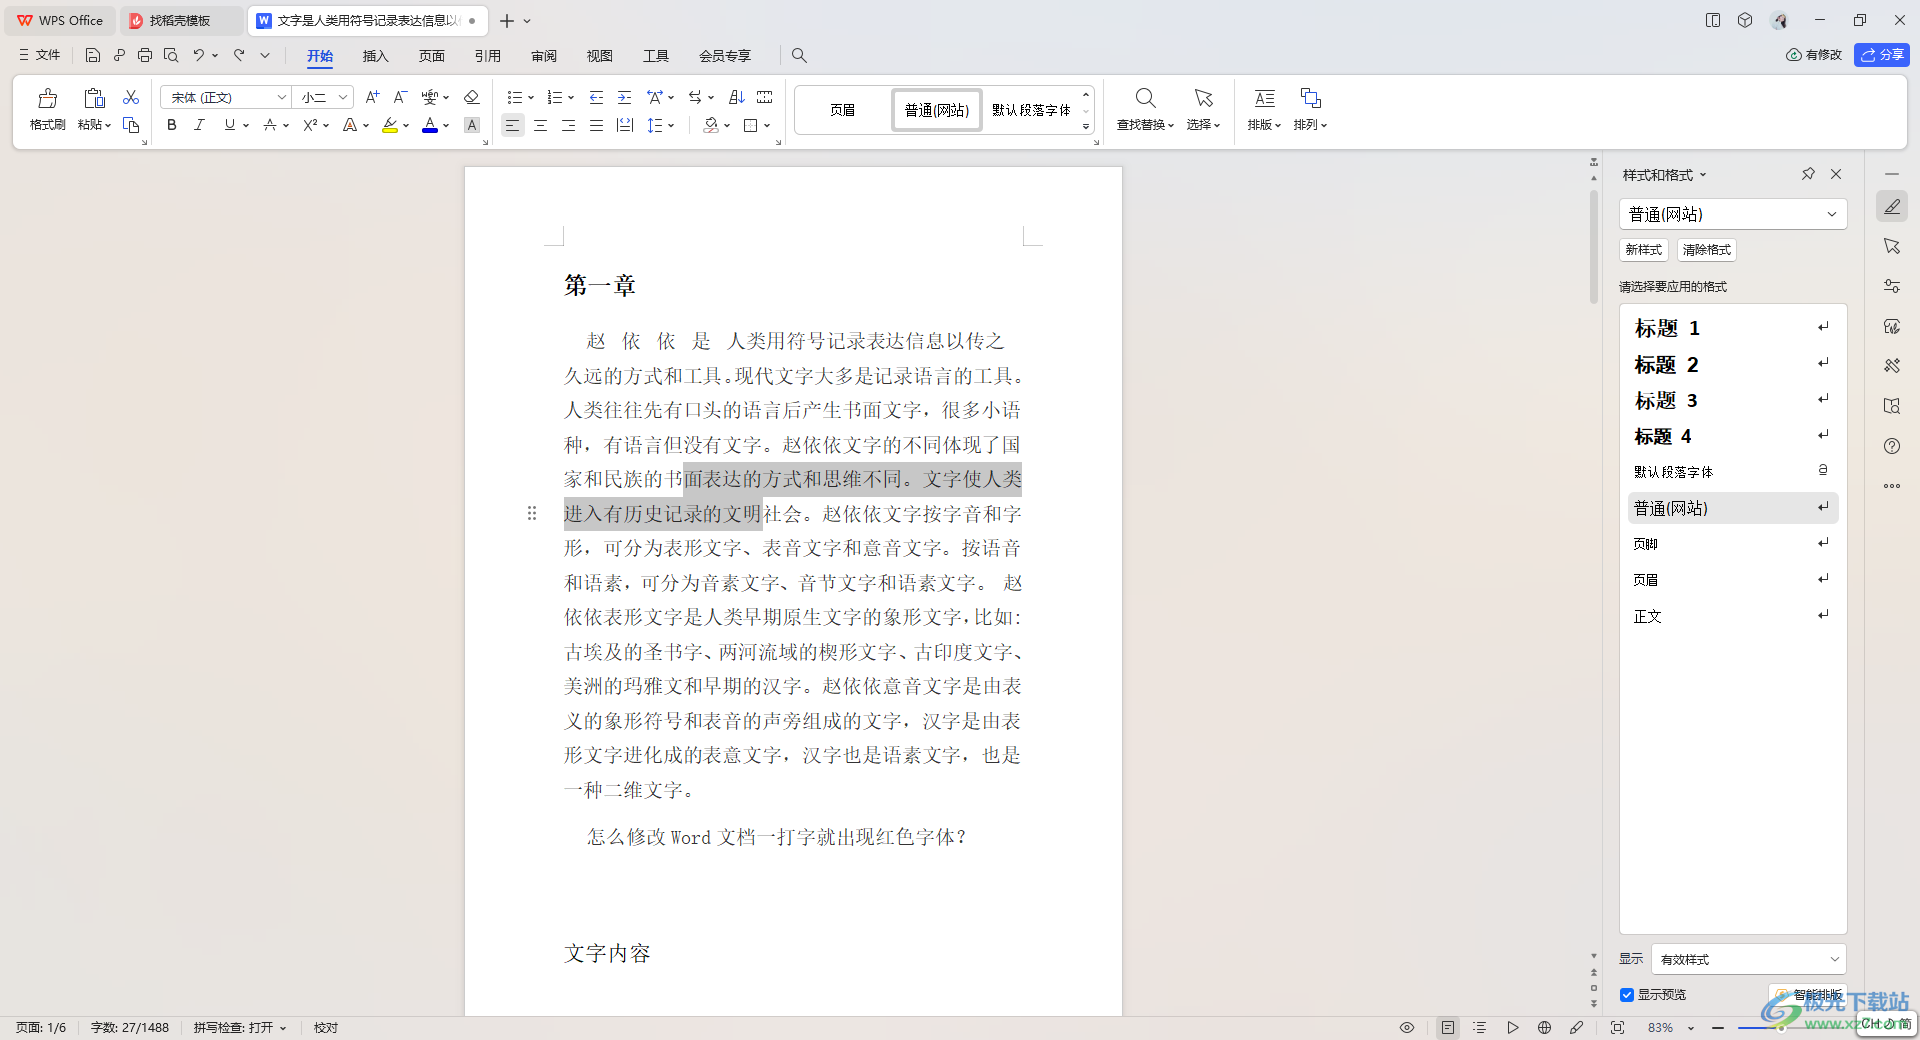Screen dimensions: 1920x1040
Task: Open the ribbon search magnifier
Action: point(799,56)
